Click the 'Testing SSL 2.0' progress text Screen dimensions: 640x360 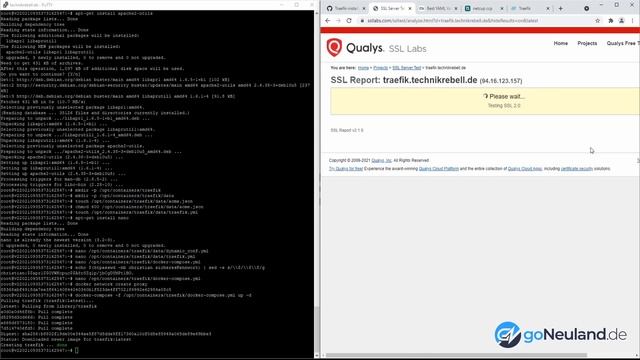(504, 106)
